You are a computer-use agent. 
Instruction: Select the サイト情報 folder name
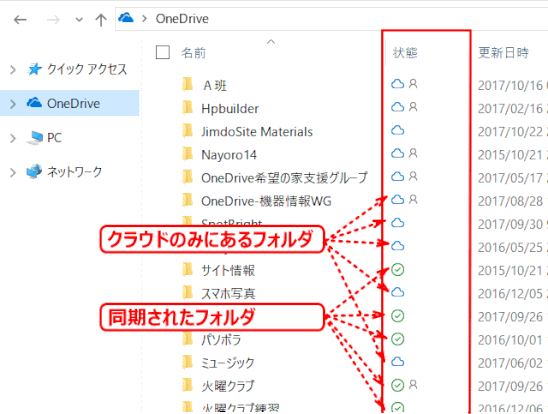coord(228,270)
